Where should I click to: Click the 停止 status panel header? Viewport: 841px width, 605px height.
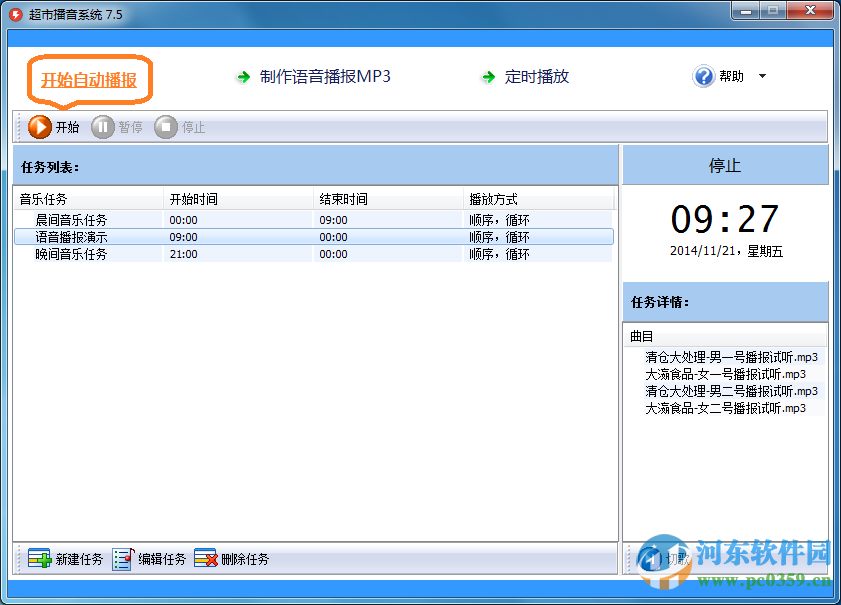[724, 164]
